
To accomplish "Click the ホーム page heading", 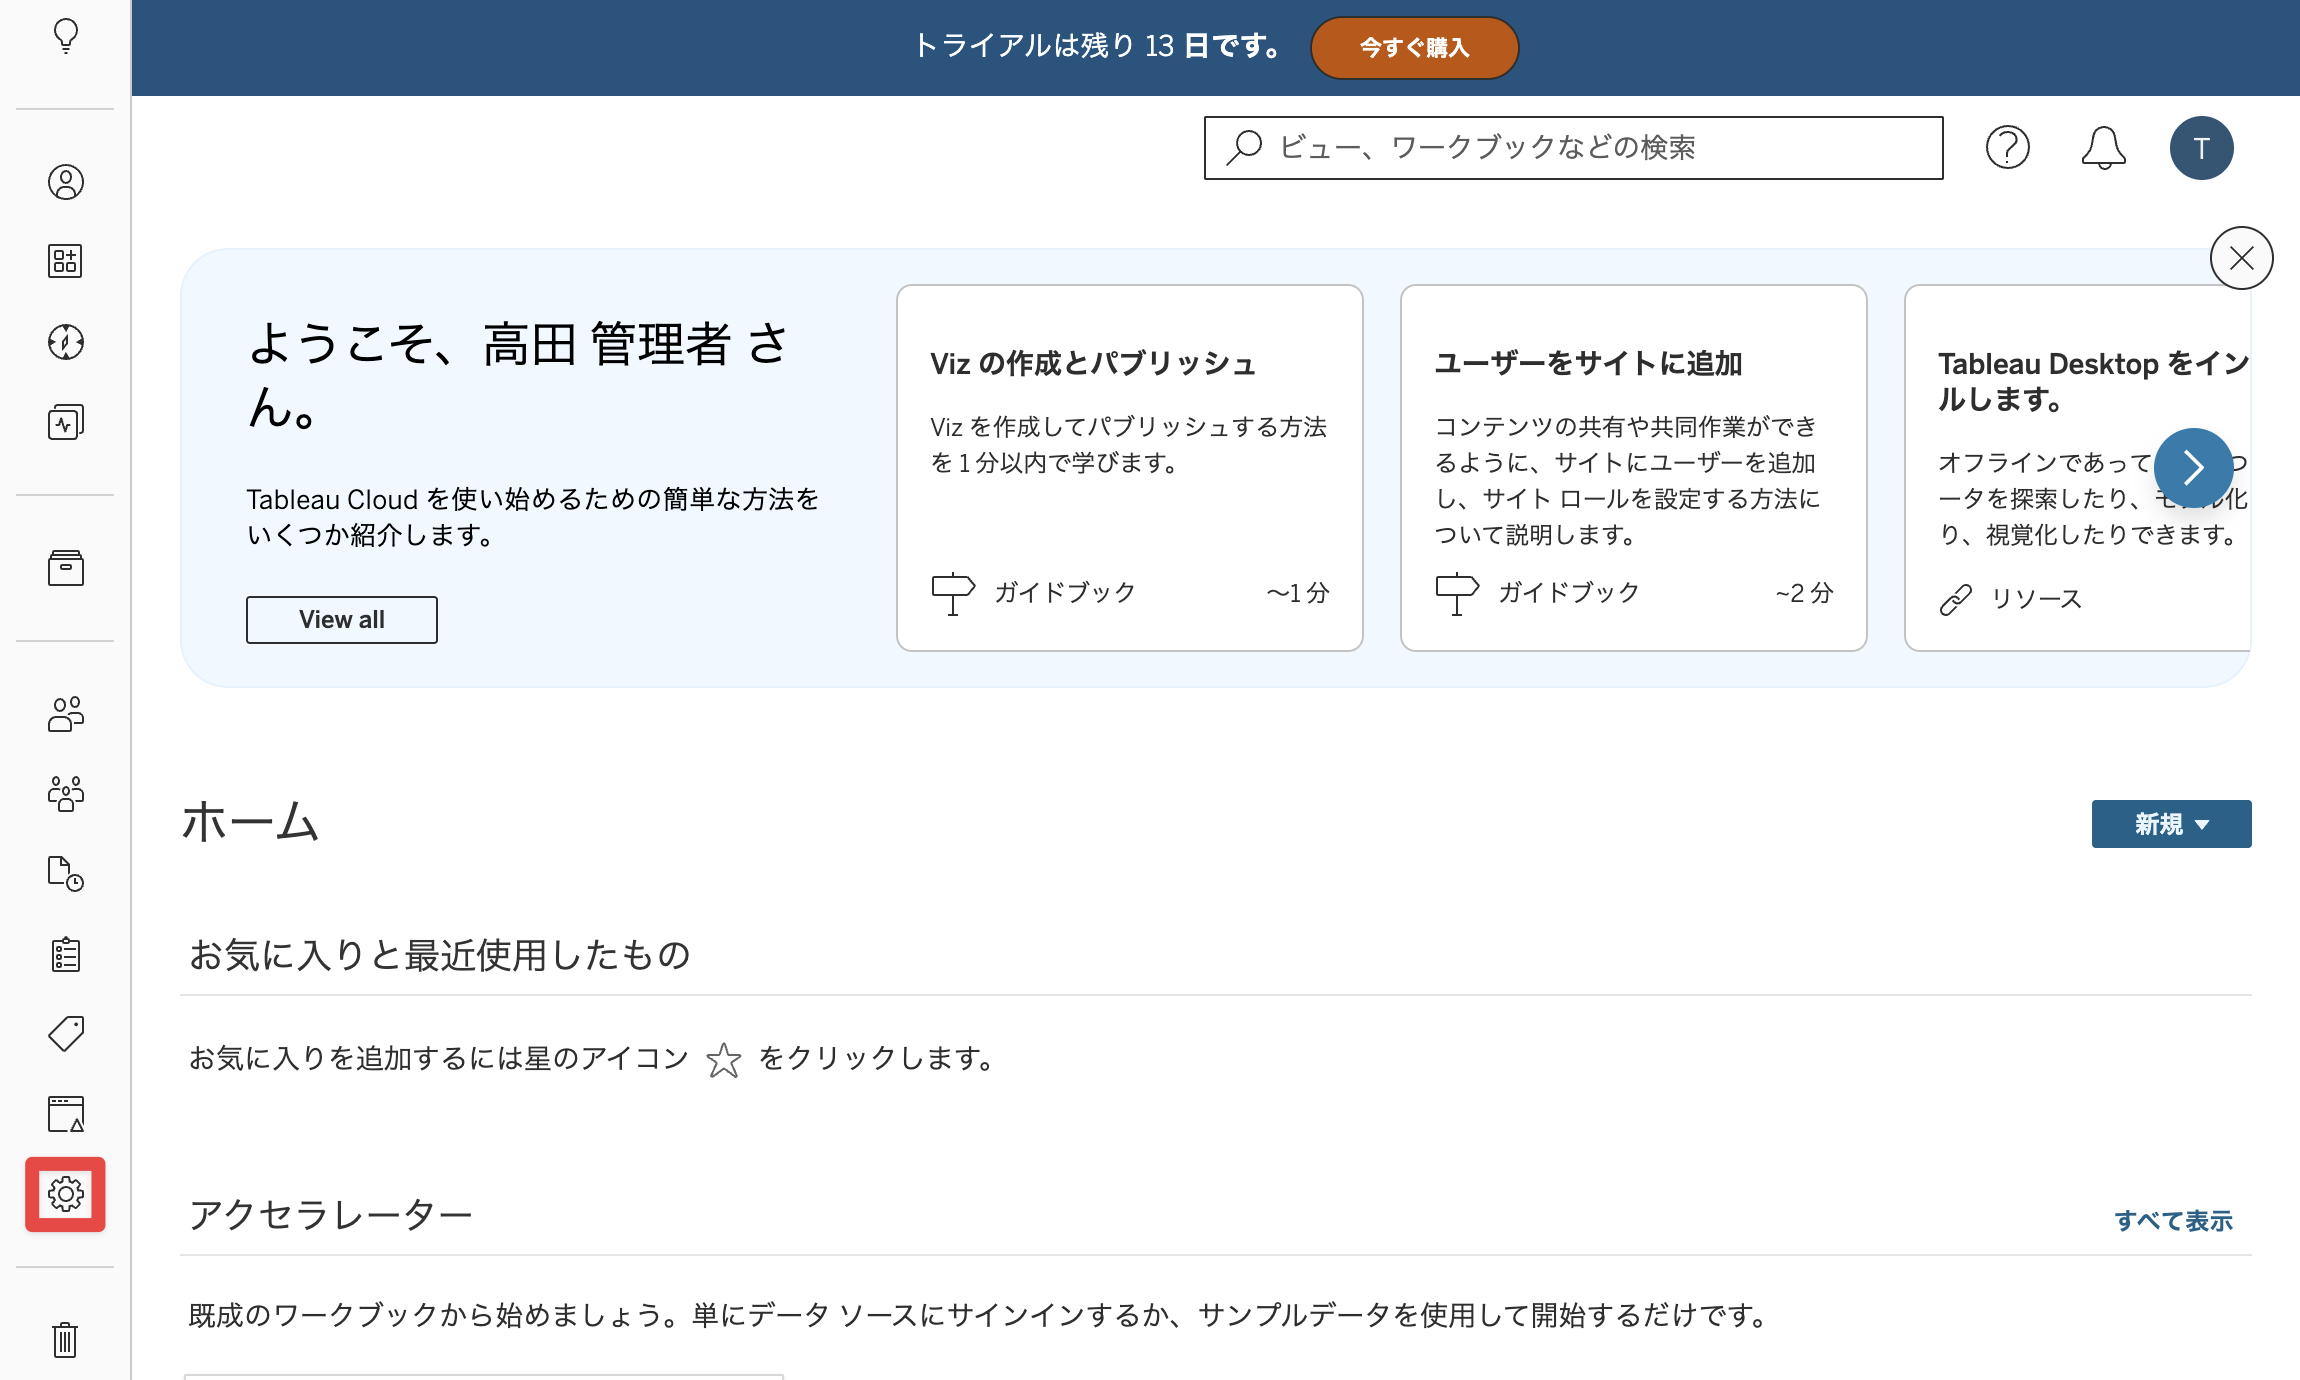I will [x=250, y=822].
